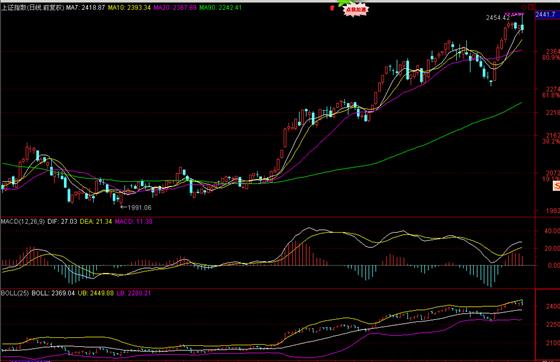The width and height of the screenshot is (560, 362).
Task: Select the last cyan candlestick on main chart
Action: click(x=522, y=27)
